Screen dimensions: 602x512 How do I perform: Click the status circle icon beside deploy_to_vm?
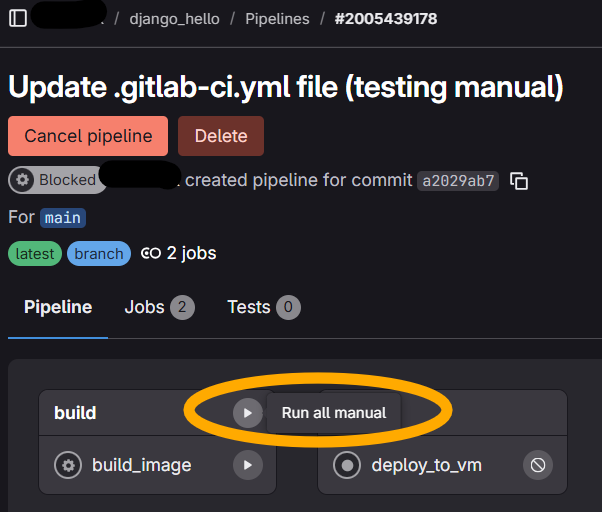347,465
